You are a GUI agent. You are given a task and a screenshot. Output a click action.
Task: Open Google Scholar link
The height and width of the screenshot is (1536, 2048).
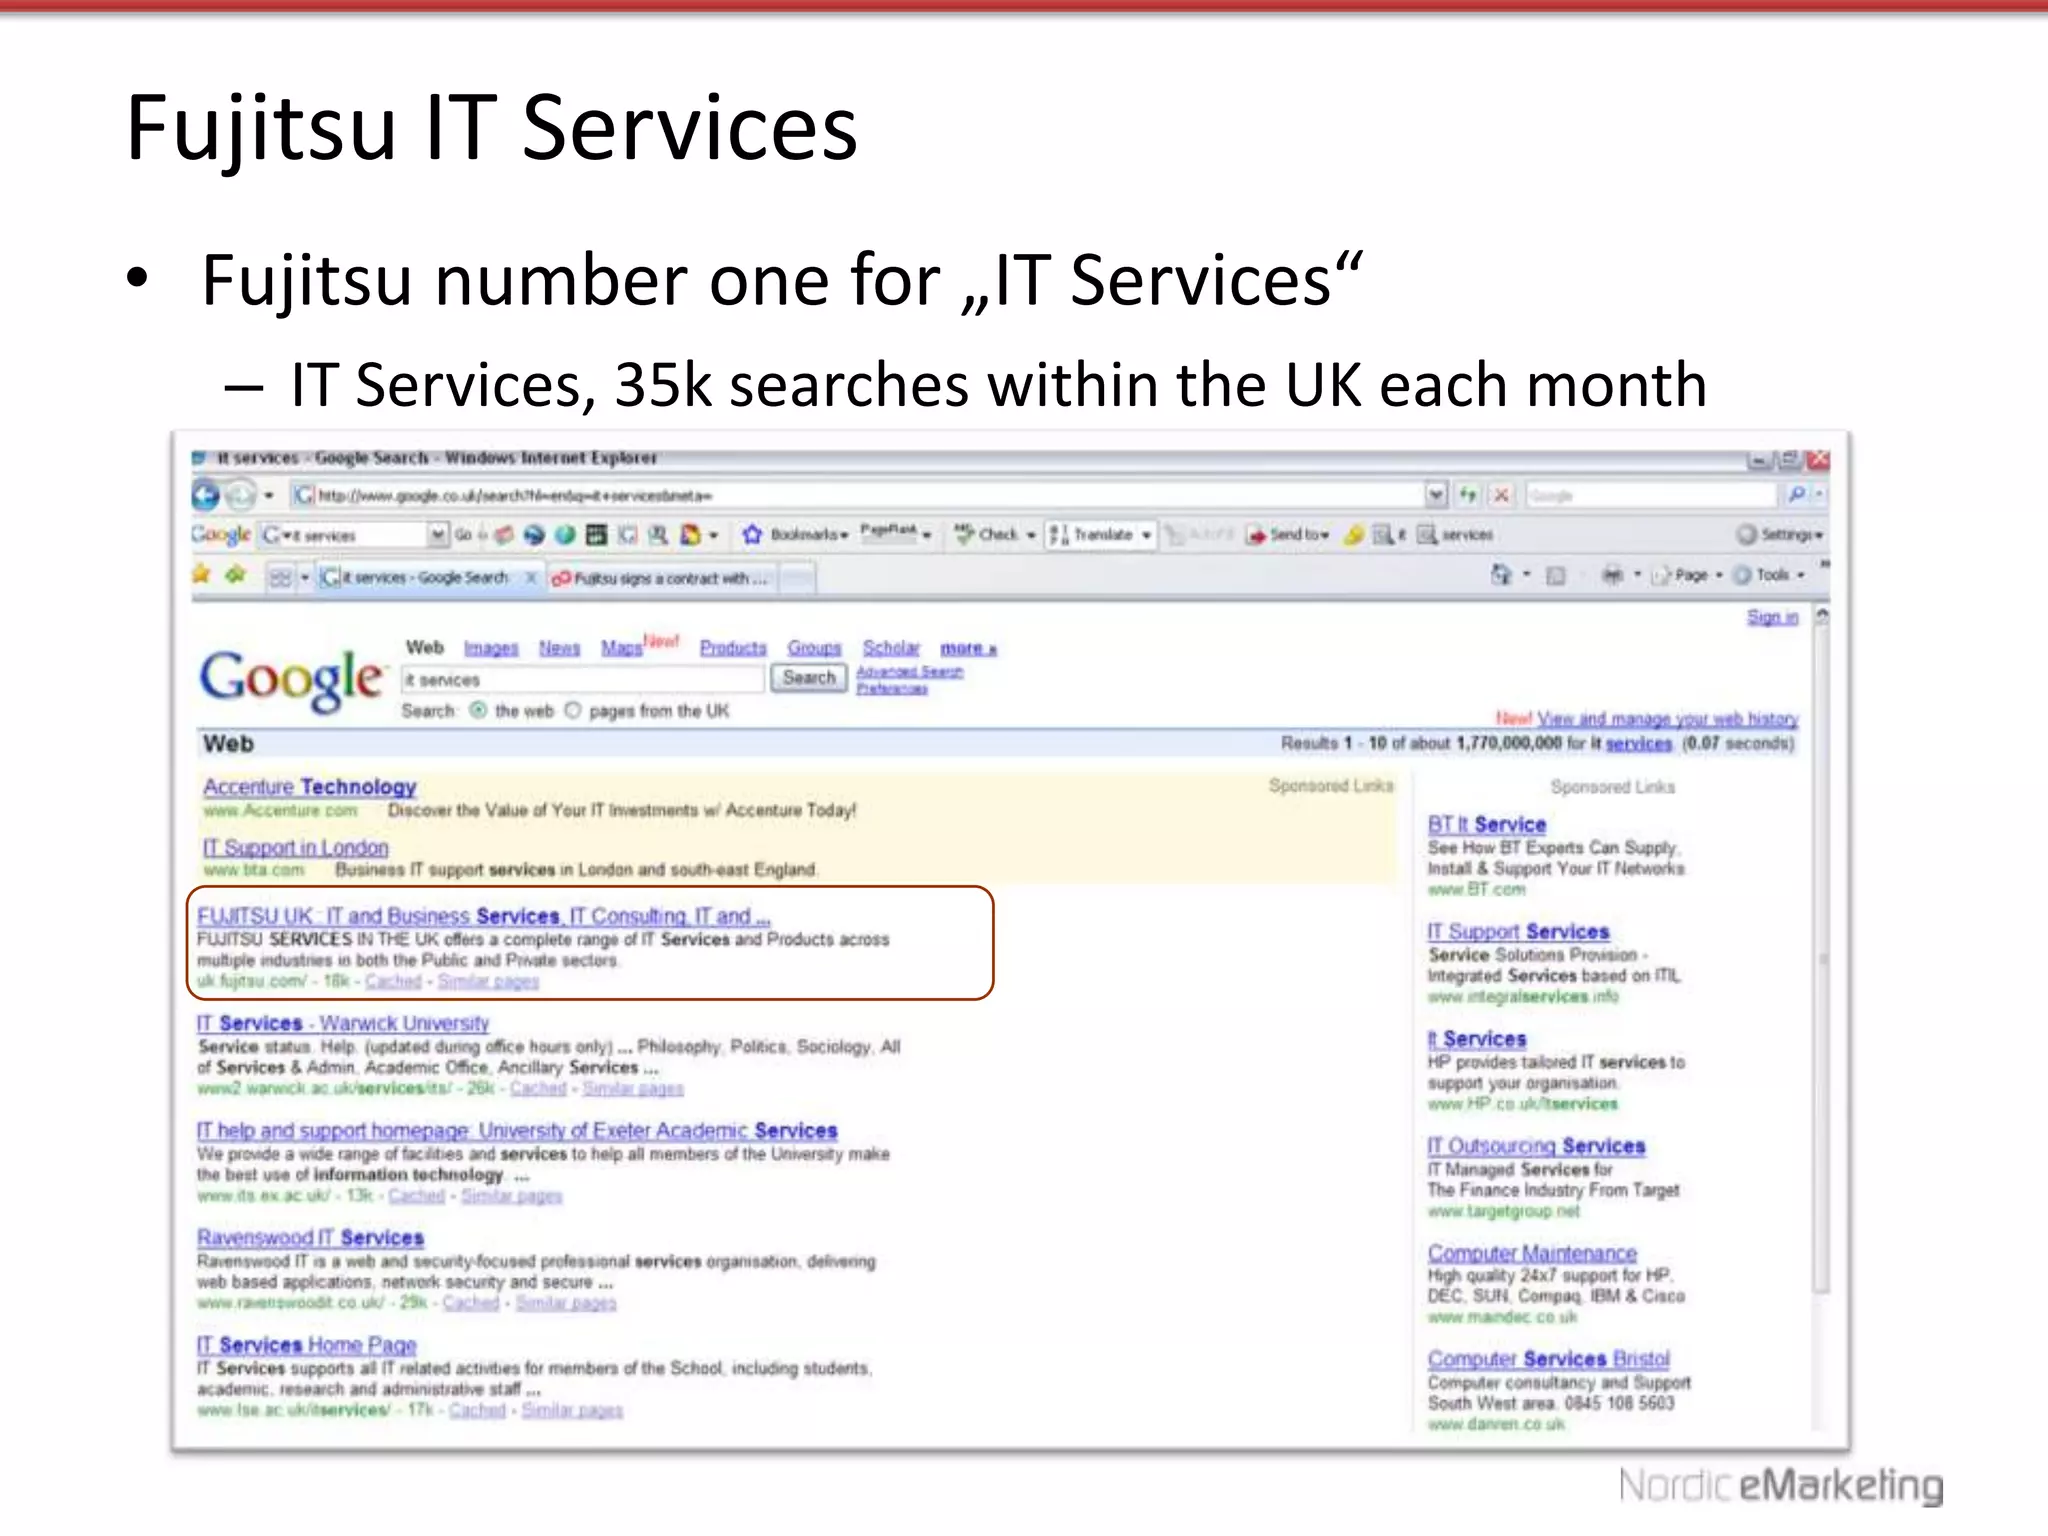coord(891,648)
